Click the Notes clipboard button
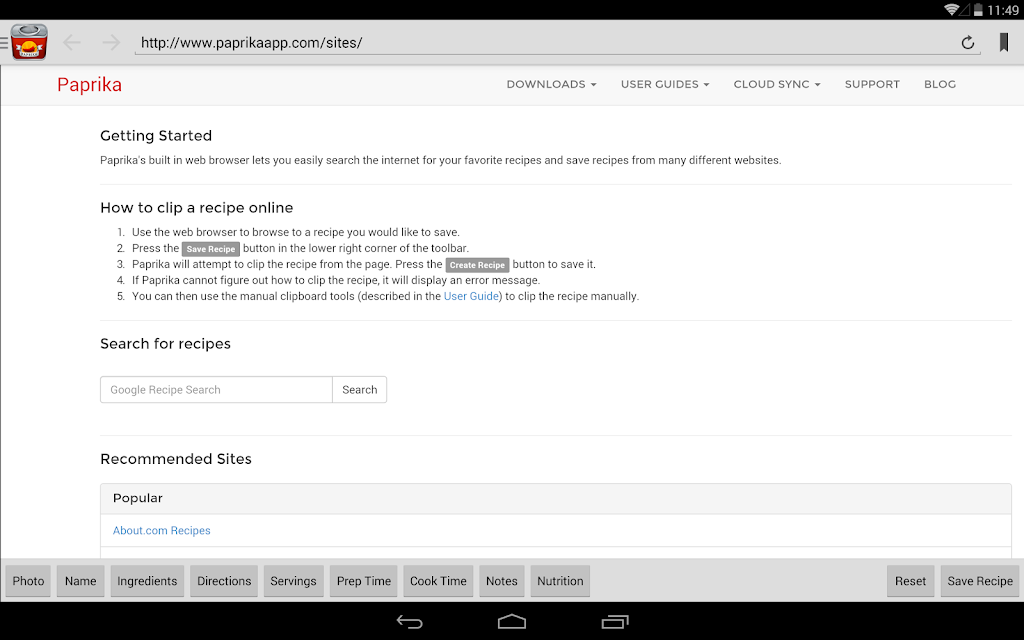This screenshot has width=1024, height=640. click(502, 581)
